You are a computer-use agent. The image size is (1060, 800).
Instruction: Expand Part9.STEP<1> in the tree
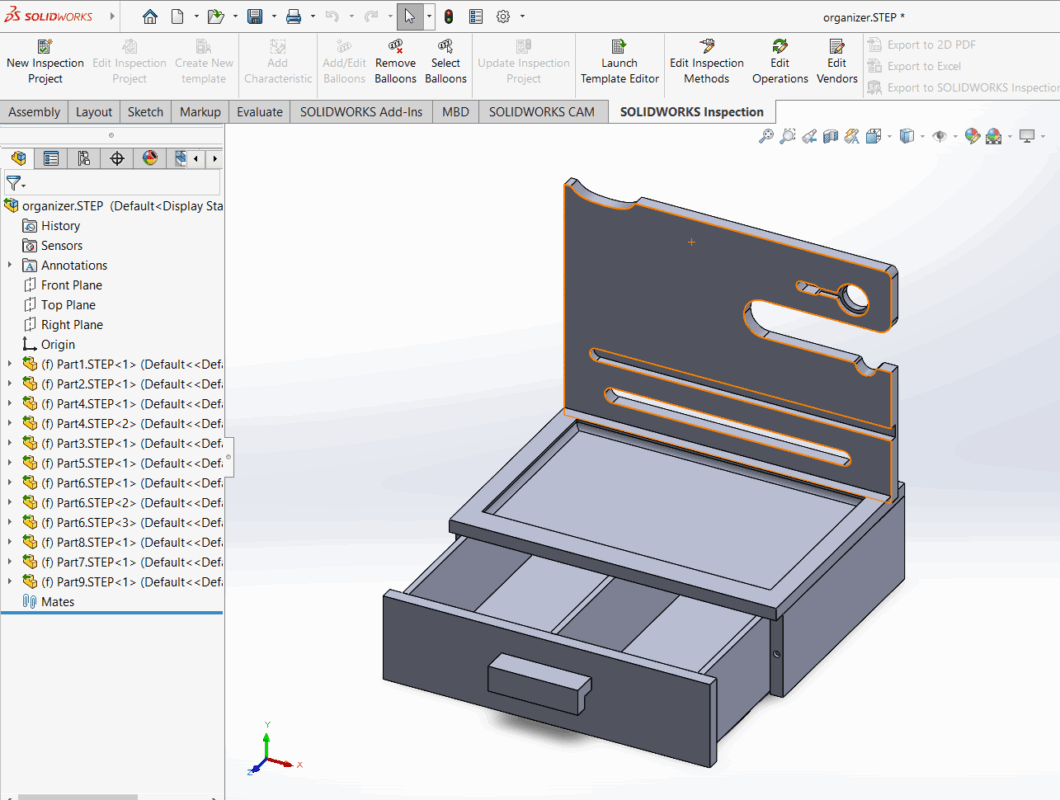click(x=9, y=582)
